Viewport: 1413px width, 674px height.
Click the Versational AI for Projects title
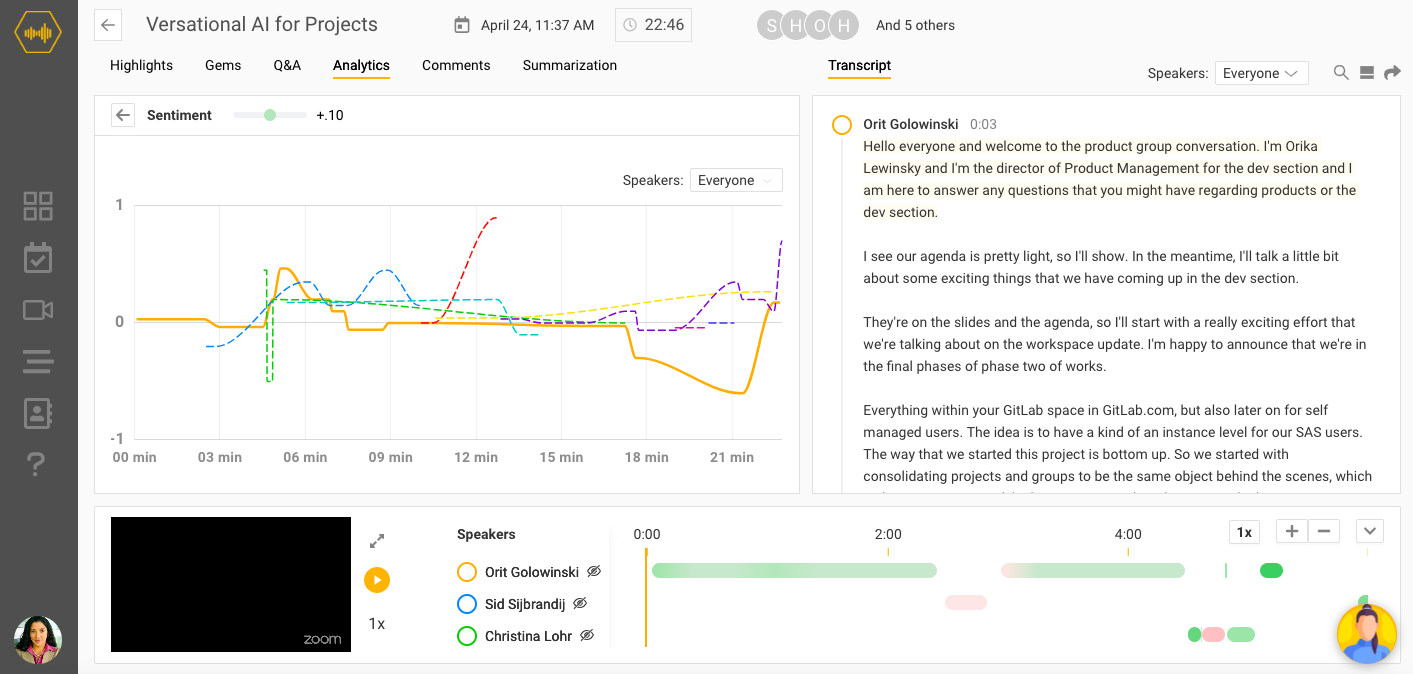coord(262,24)
